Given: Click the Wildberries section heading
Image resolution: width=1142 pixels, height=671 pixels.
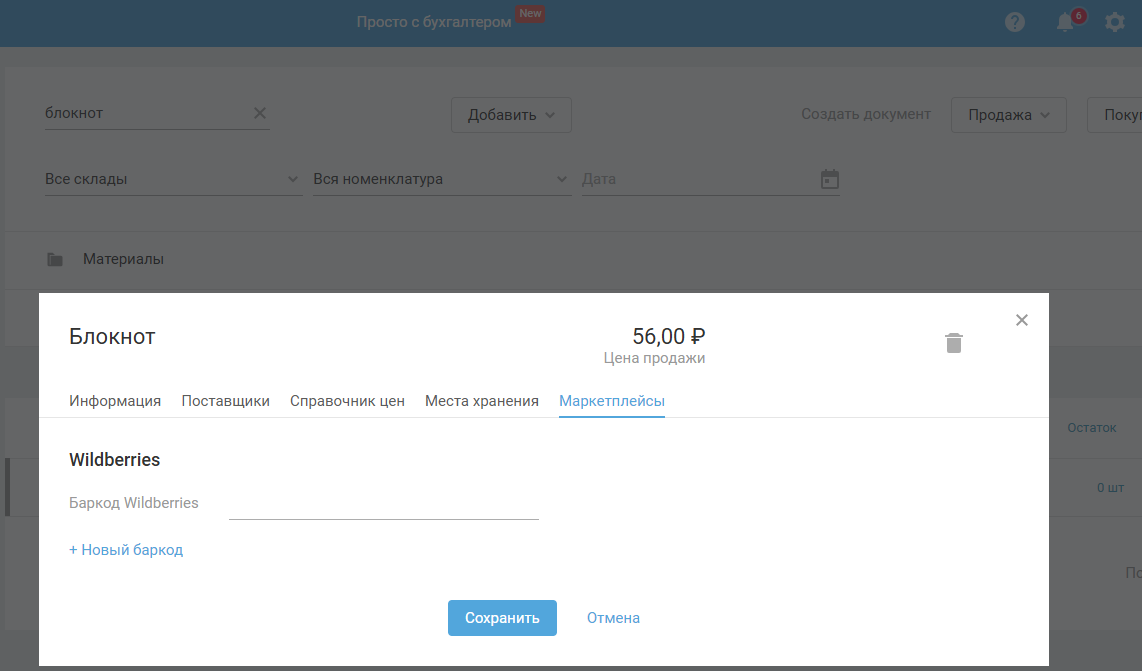Looking at the screenshot, I should pos(114,460).
